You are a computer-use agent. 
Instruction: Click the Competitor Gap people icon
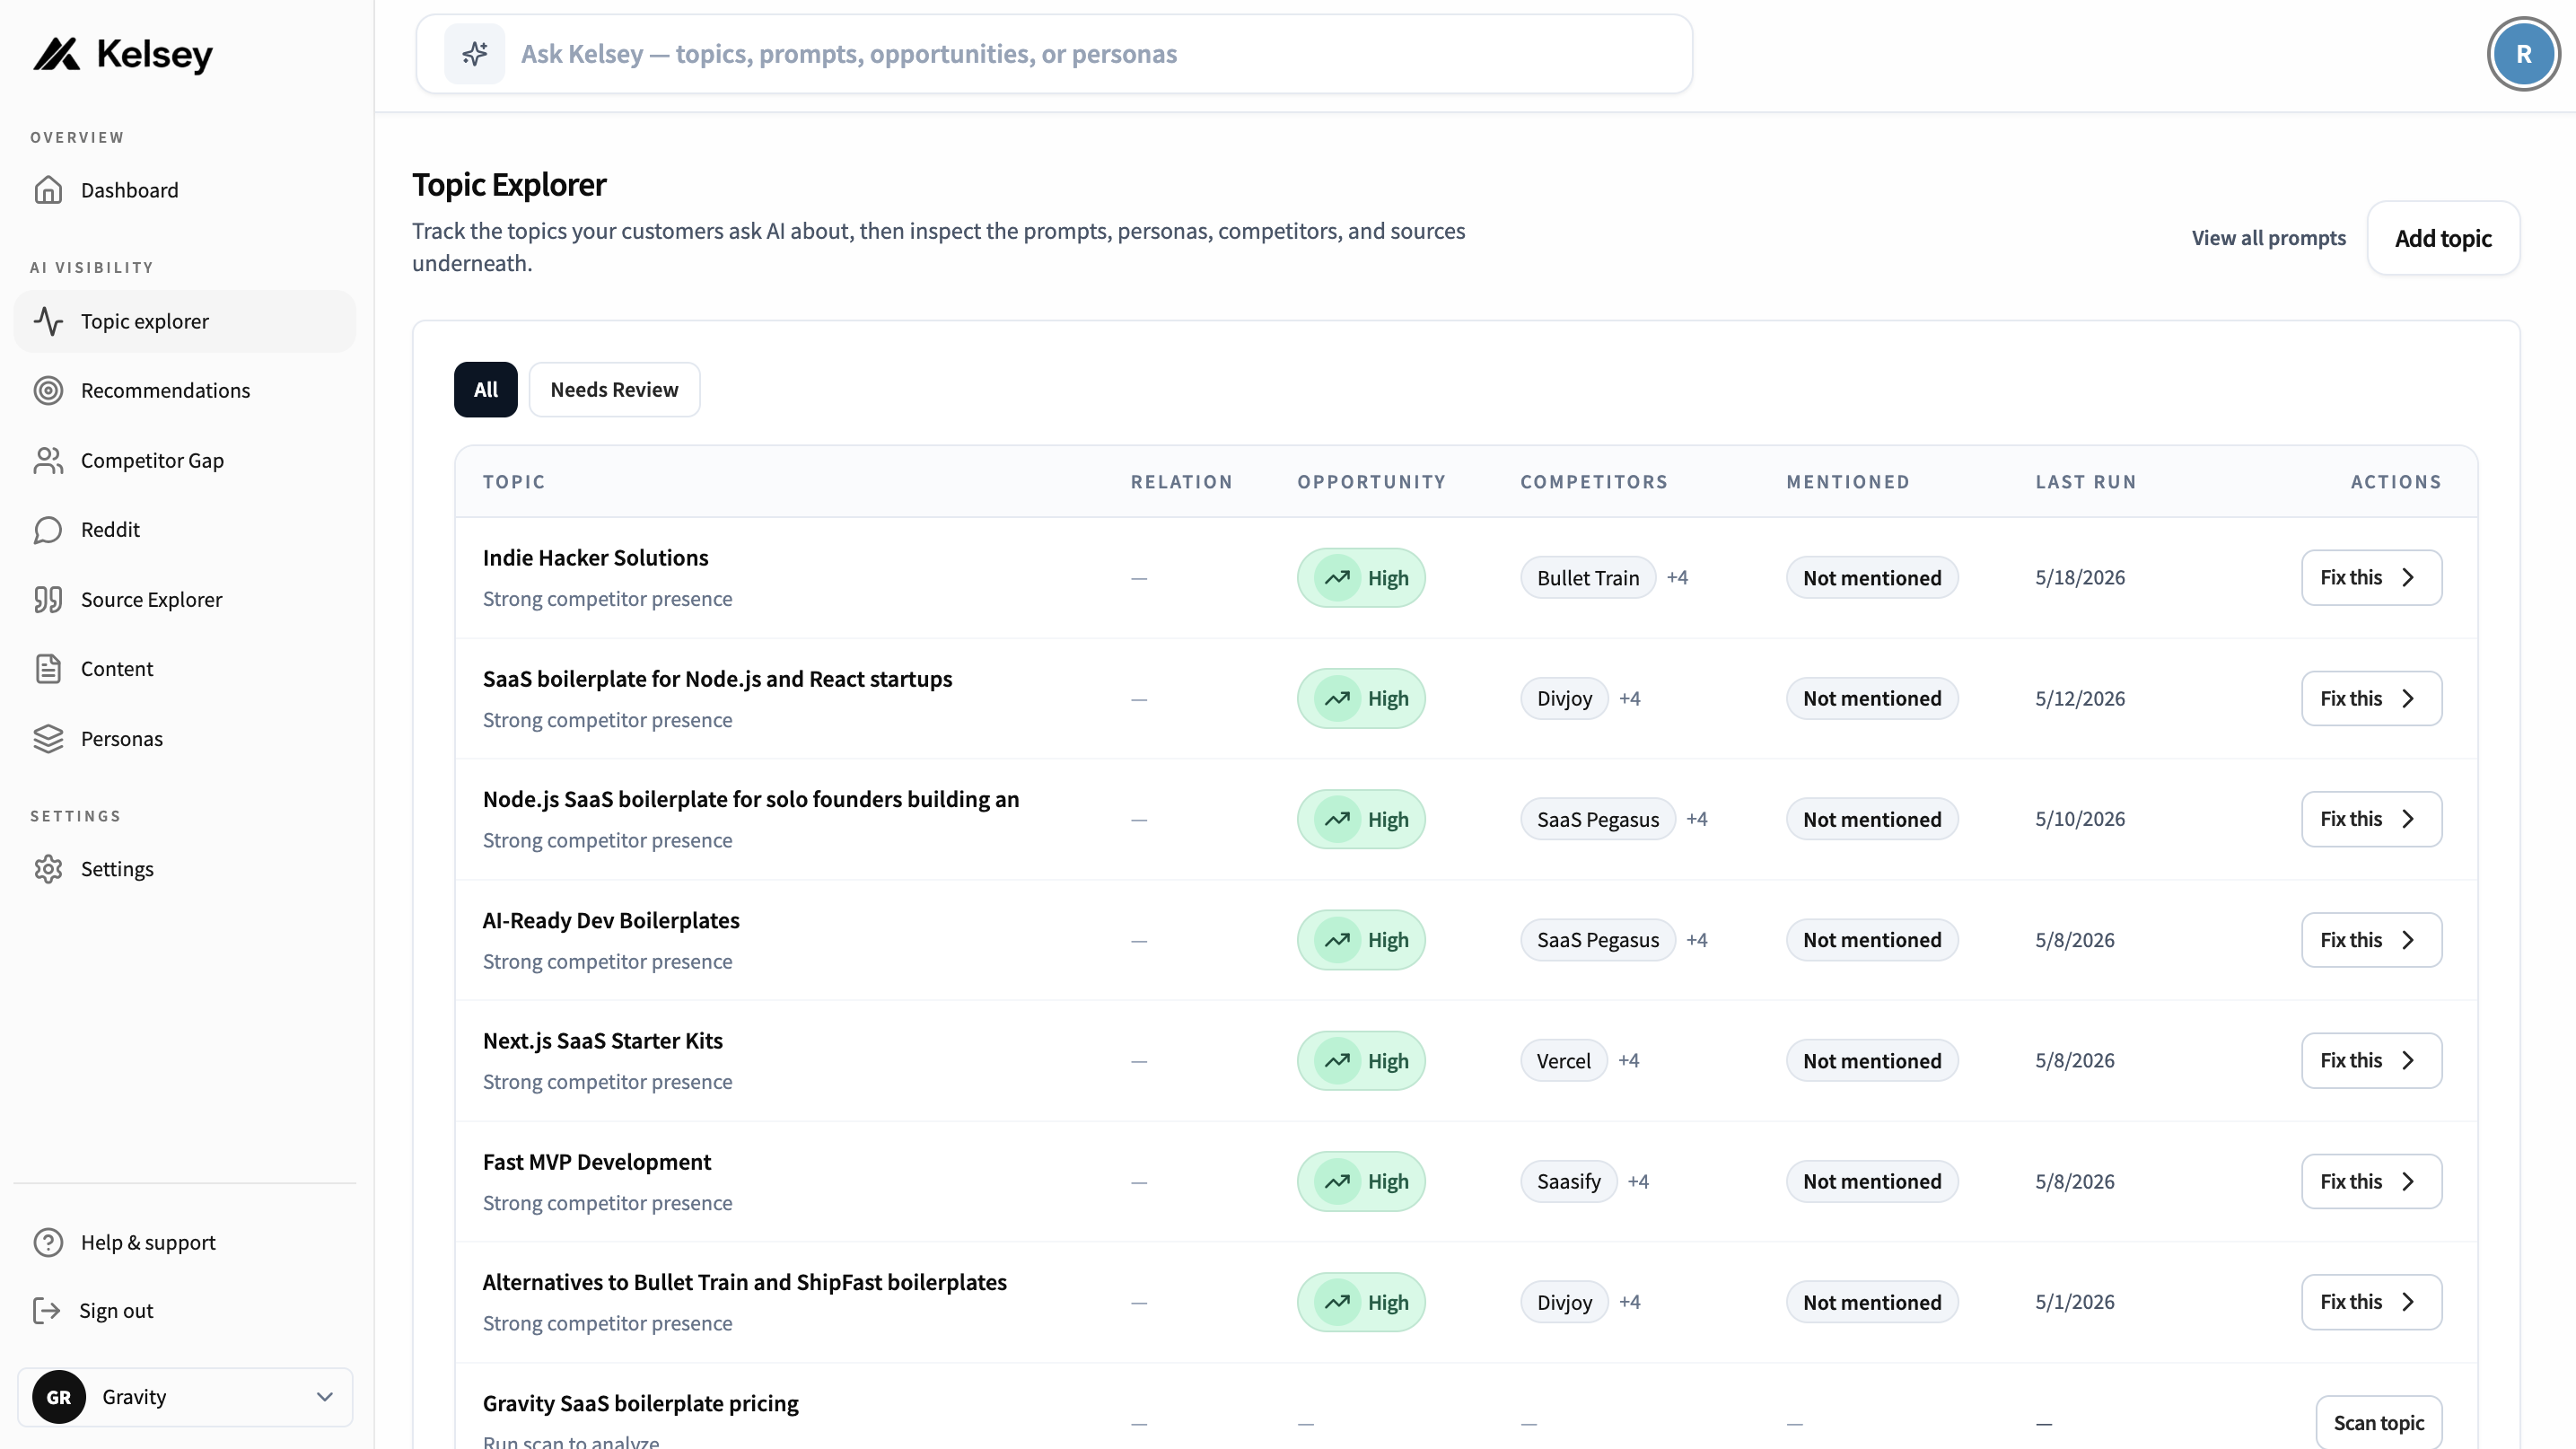[48, 460]
